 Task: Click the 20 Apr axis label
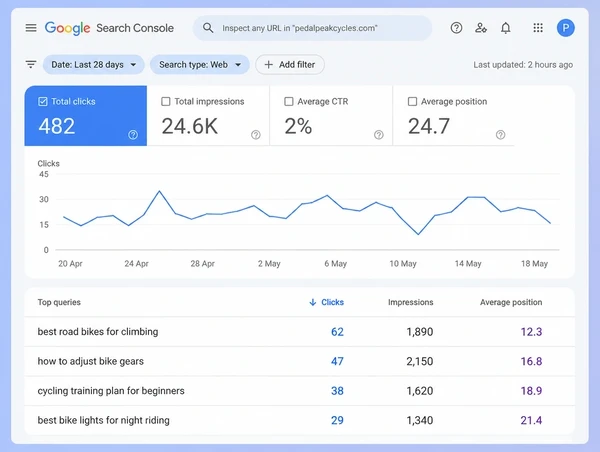pyautogui.click(x=70, y=264)
